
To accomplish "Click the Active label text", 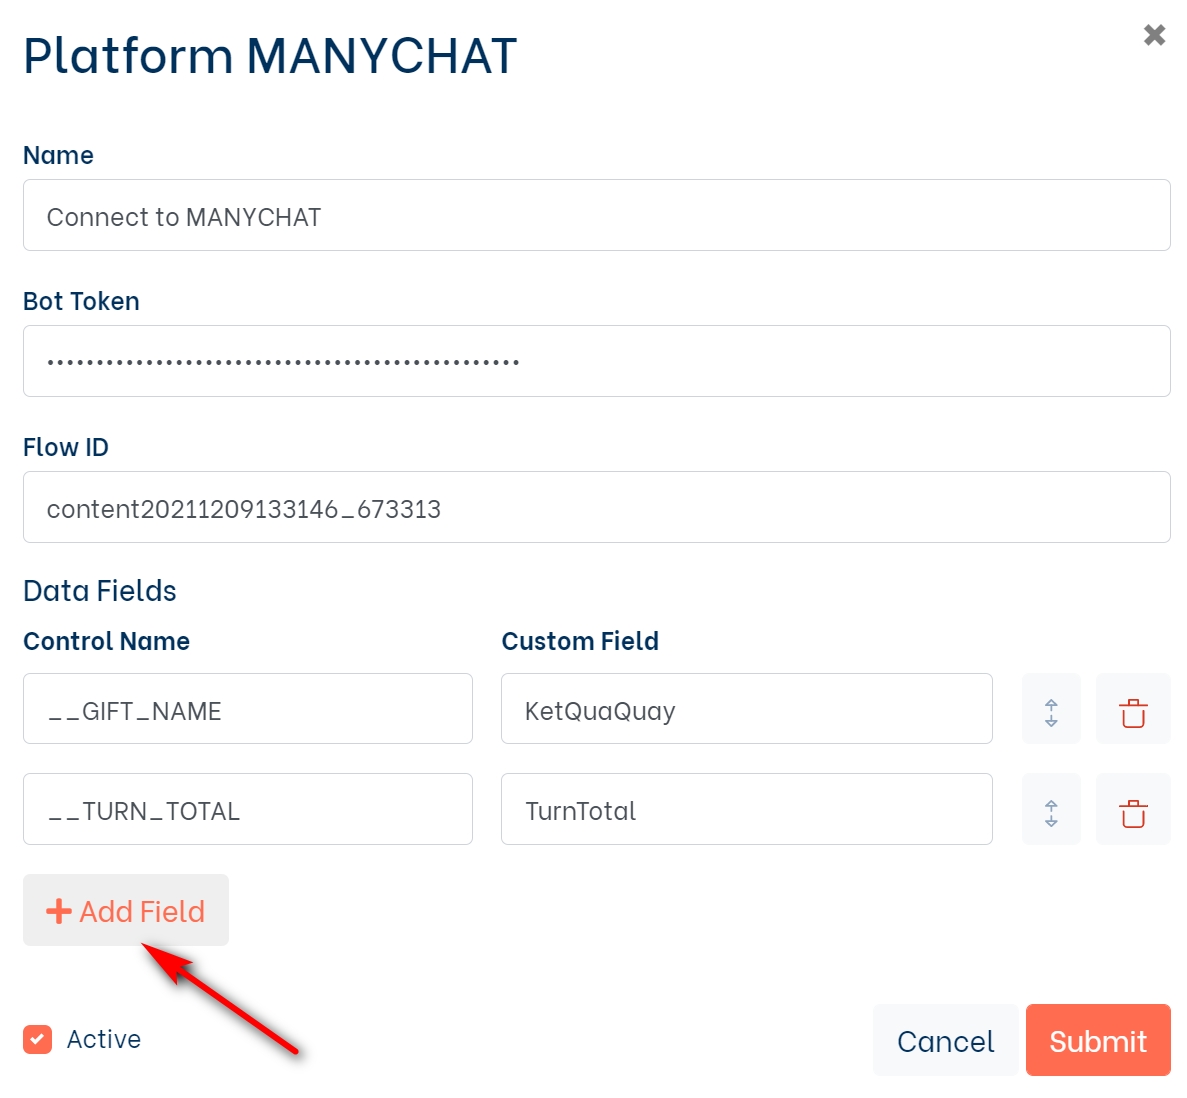I will point(104,1040).
